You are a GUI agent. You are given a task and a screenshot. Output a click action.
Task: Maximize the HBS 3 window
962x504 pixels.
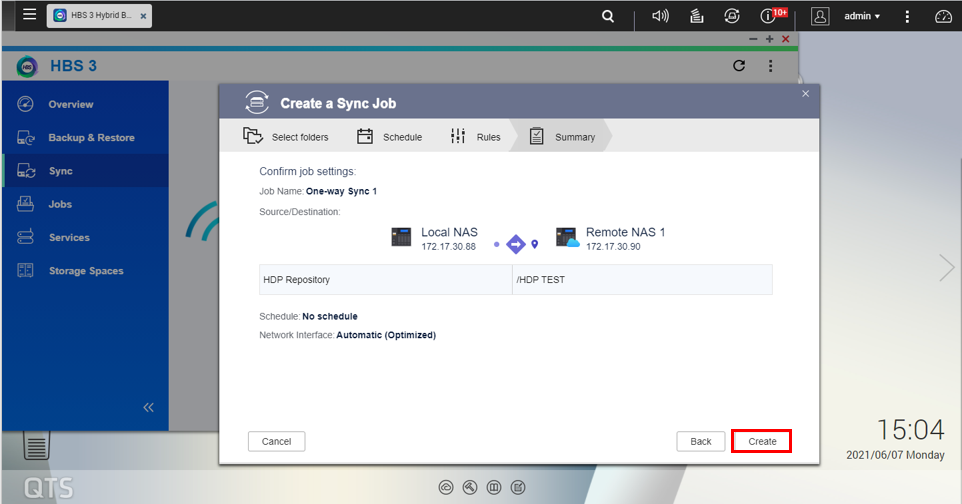(769, 39)
